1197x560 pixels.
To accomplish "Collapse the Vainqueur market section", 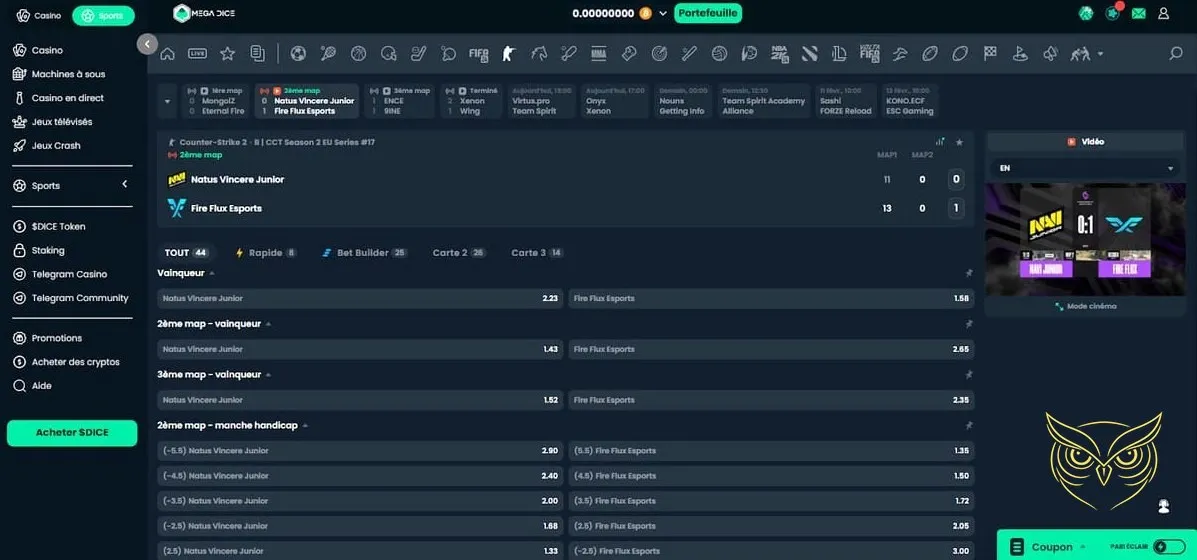I will pos(212,273).
